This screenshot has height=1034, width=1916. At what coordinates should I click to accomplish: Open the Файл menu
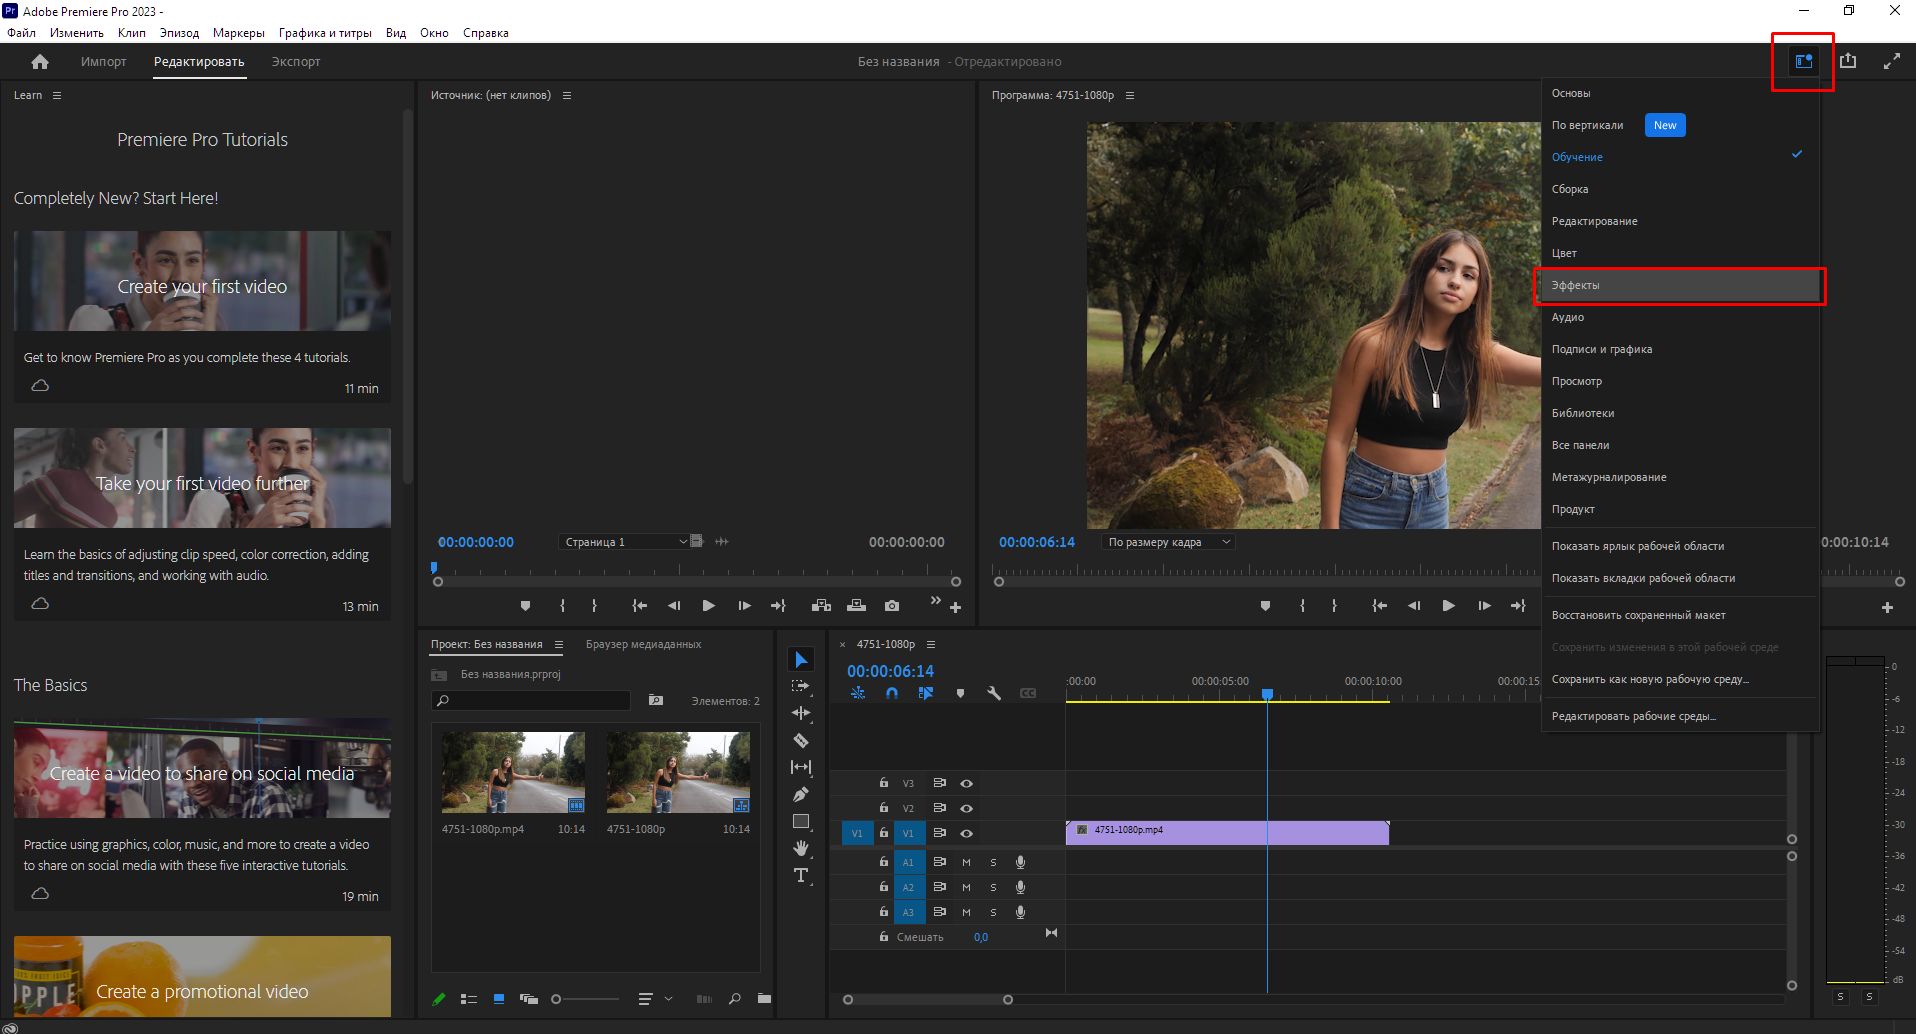tap(21, 33)
